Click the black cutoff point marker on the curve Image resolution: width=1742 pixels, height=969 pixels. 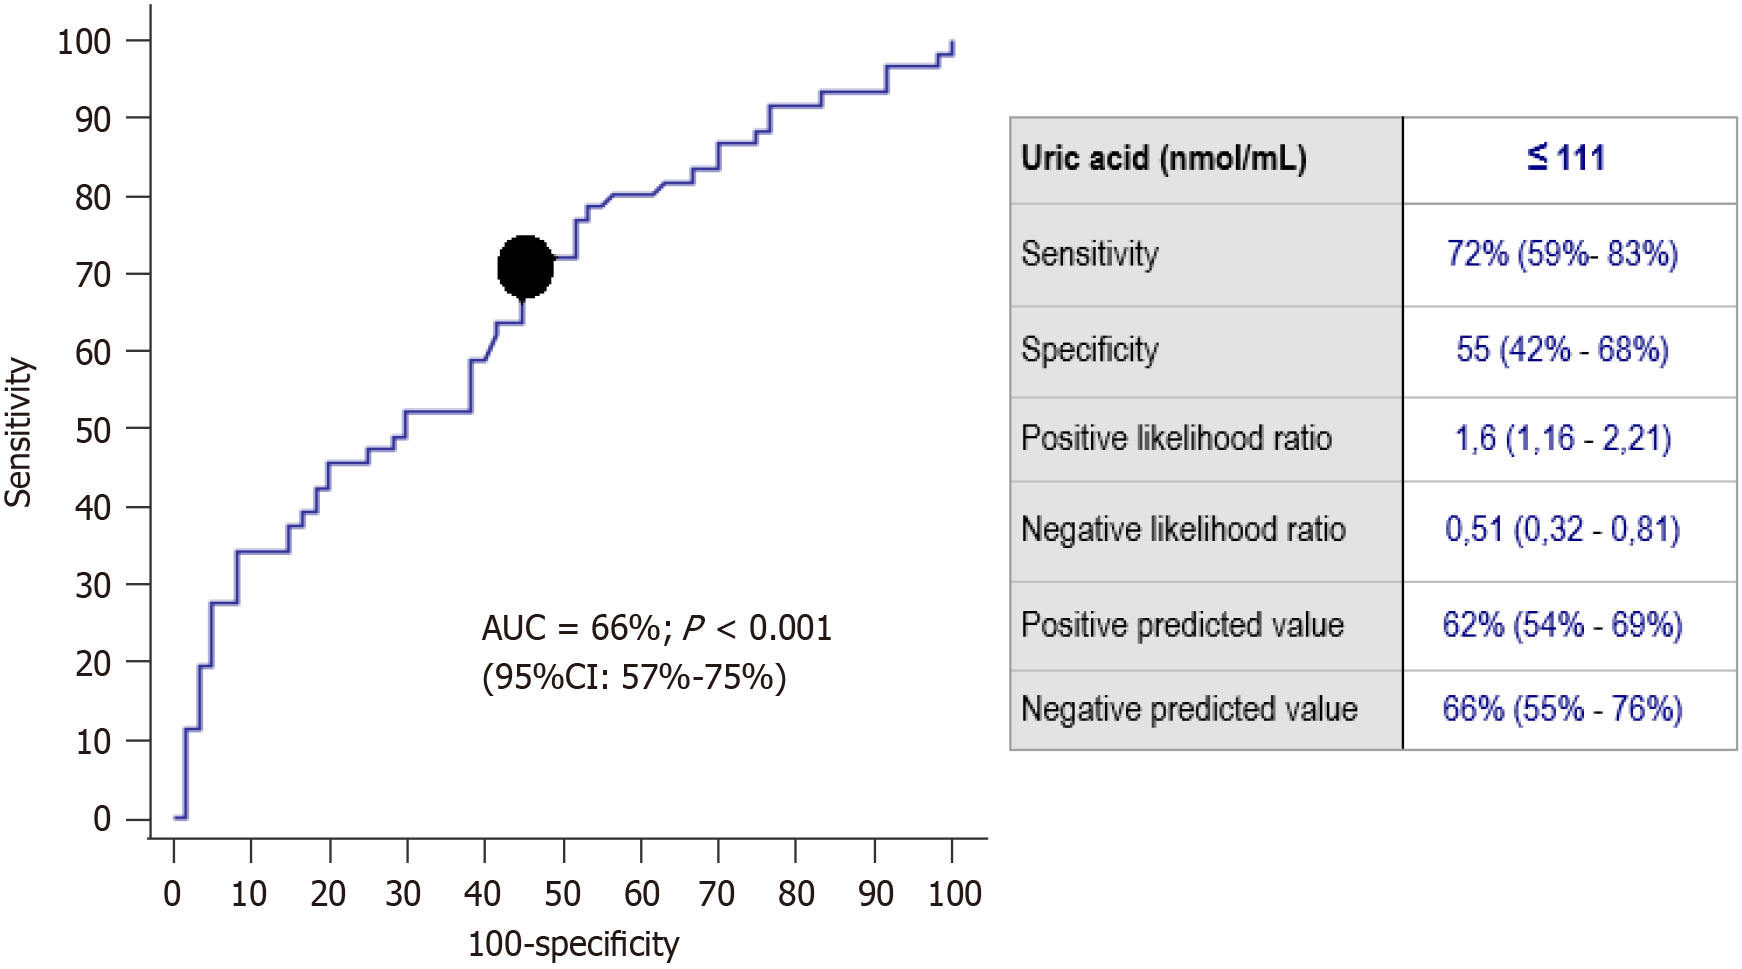[525, 267]
